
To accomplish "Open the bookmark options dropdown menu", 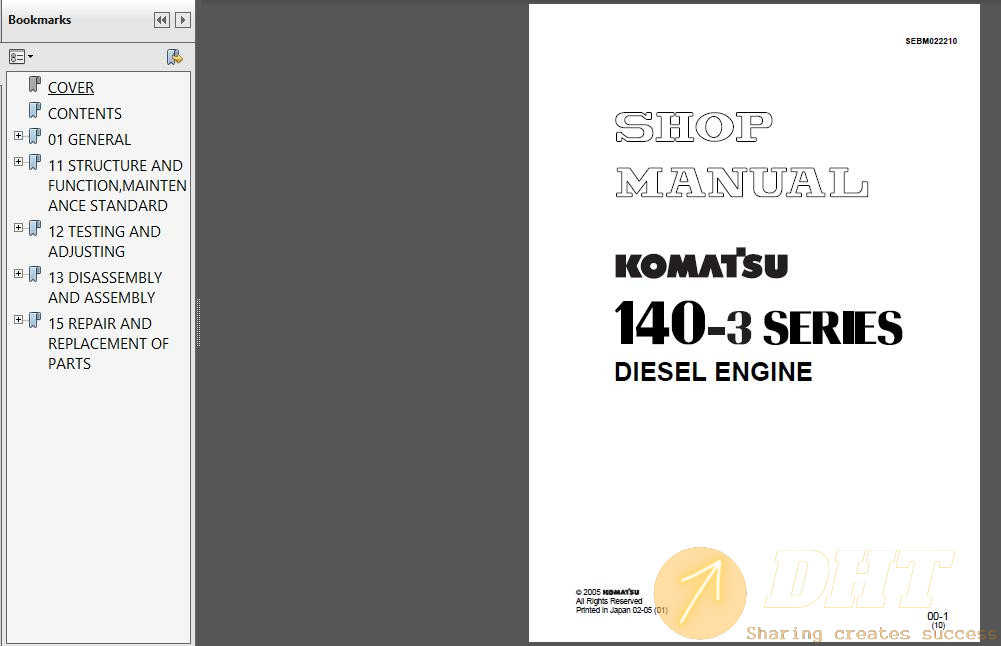I will click(21, 57).
